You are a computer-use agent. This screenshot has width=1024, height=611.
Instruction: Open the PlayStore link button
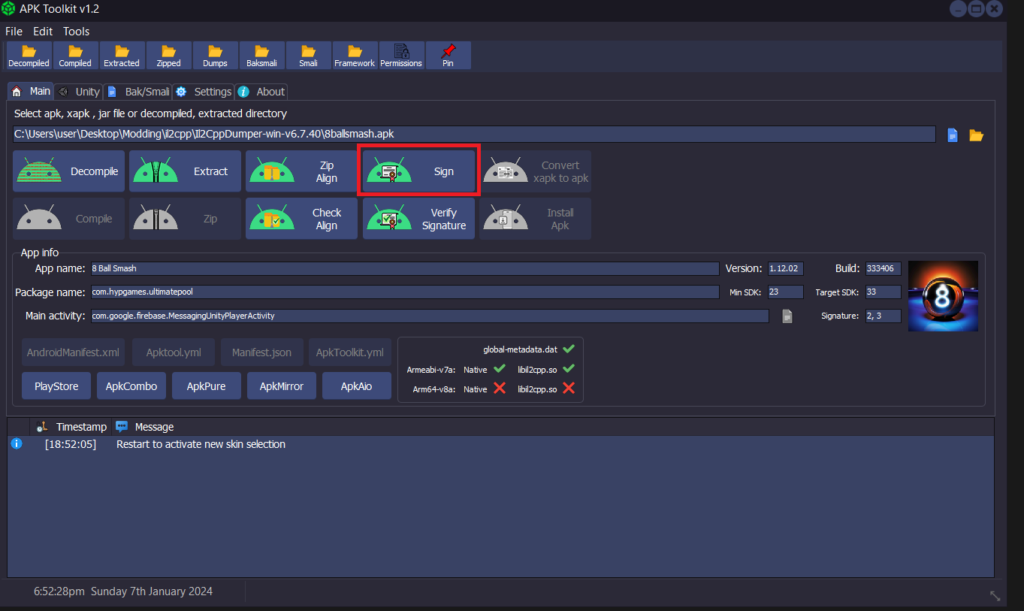56,386
